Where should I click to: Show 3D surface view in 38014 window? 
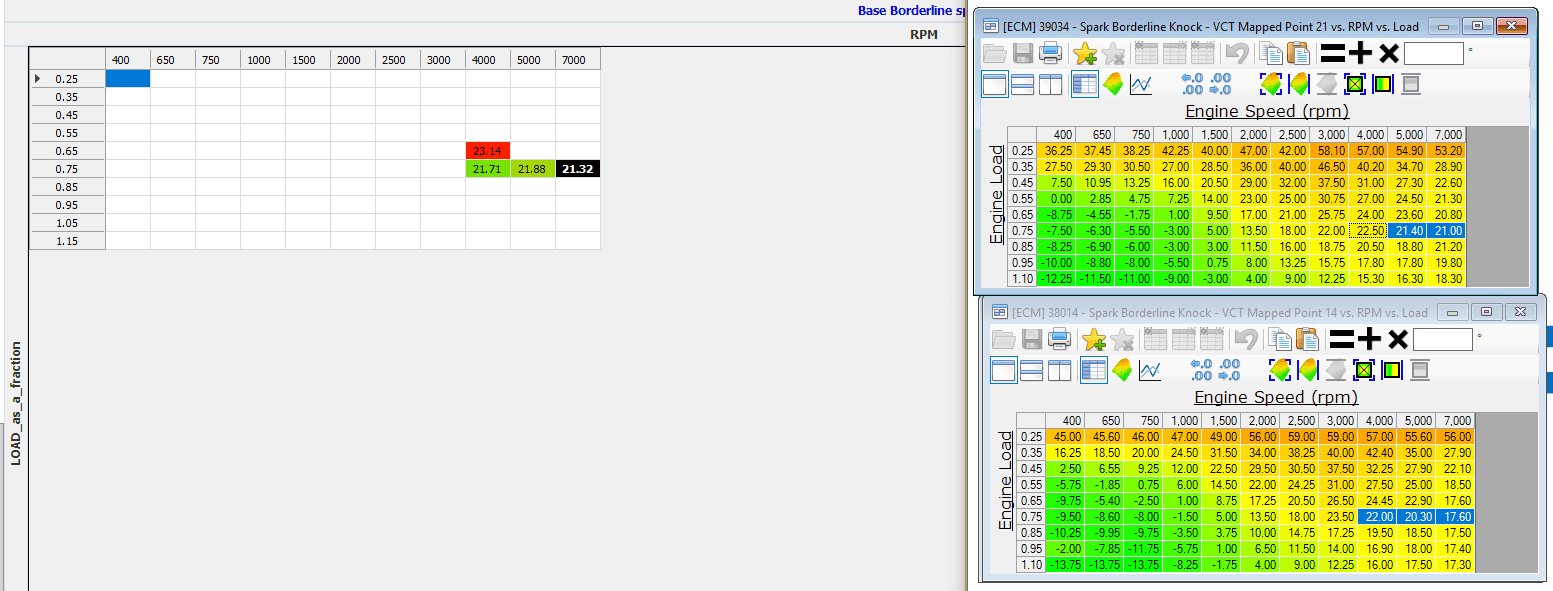tap(1121, 370)
